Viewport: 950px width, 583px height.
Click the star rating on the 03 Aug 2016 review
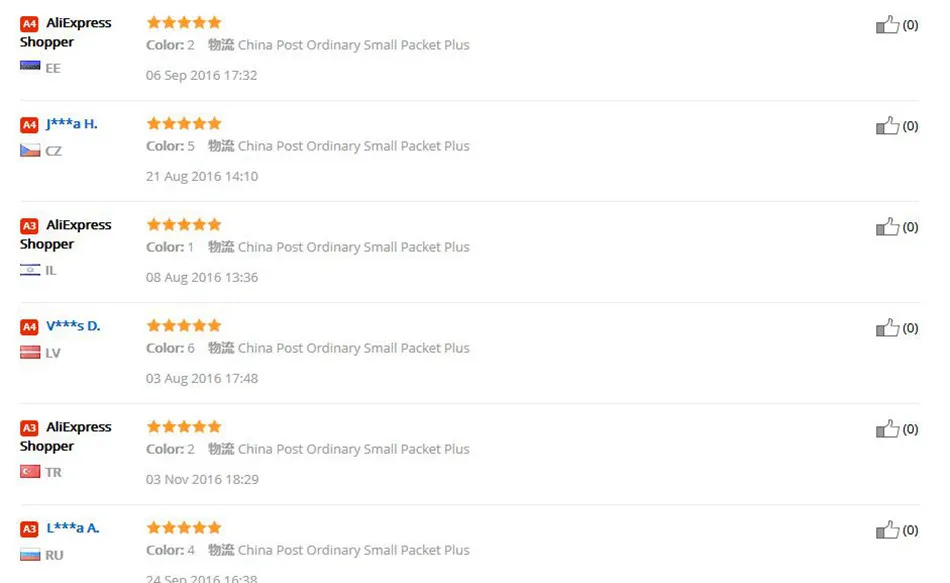(184, 326)
